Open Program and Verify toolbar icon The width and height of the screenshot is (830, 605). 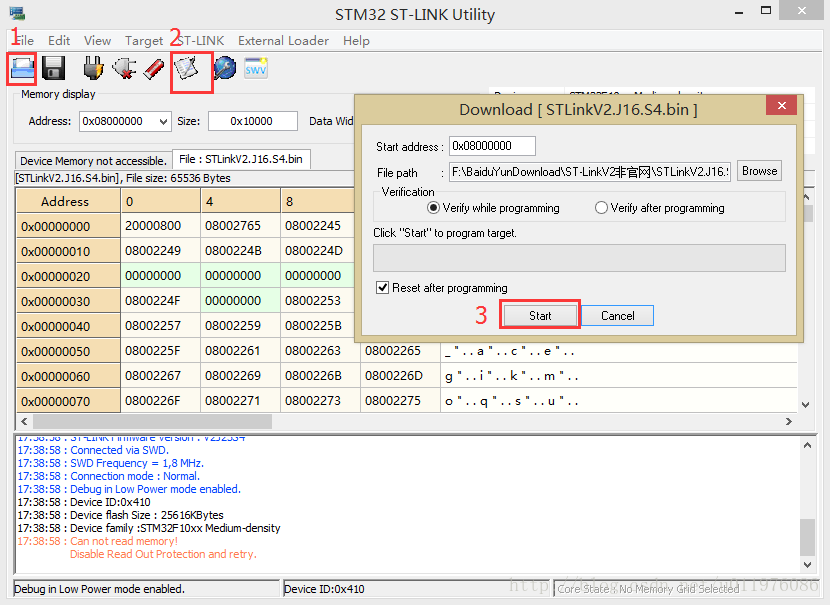click(188, 68)
